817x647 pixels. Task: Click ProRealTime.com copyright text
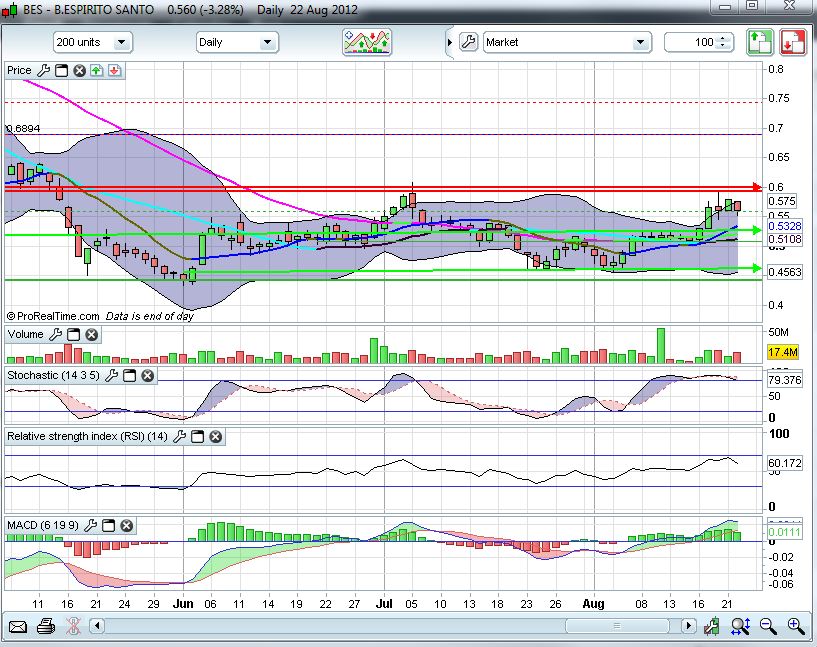[x=53, y=316]
